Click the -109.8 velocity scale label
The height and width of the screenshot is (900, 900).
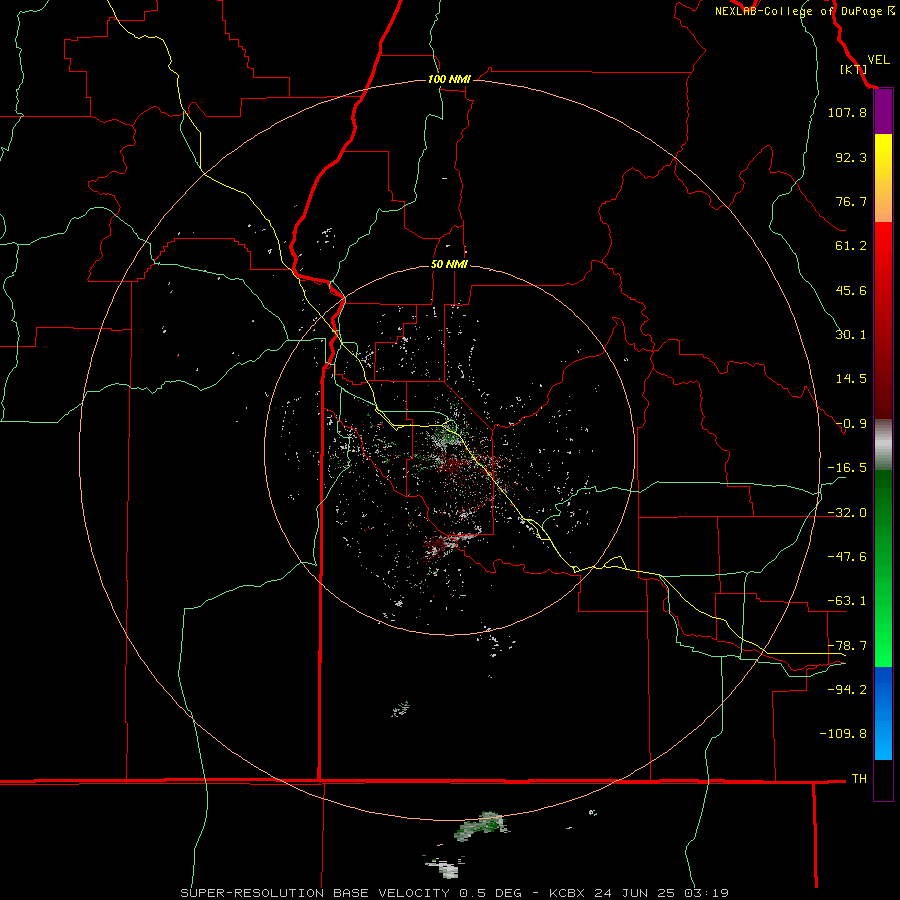click(843, 734)
